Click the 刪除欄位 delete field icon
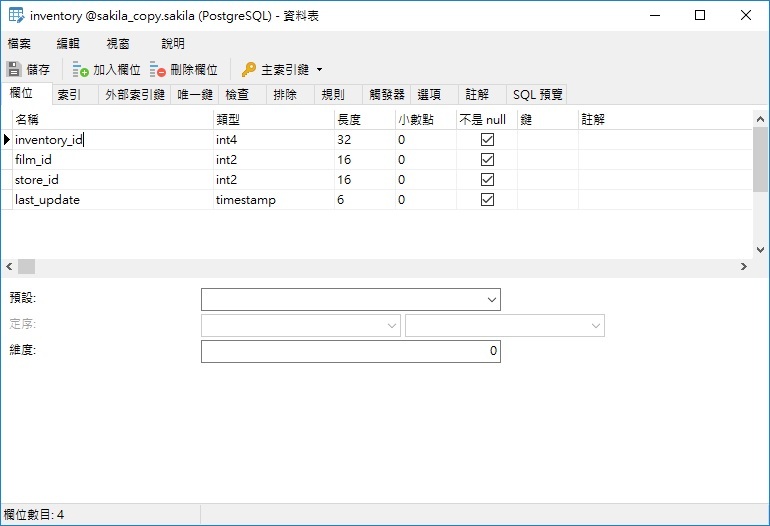The height and width of the screenshot is (526, 770). click(x=157, y=69)
